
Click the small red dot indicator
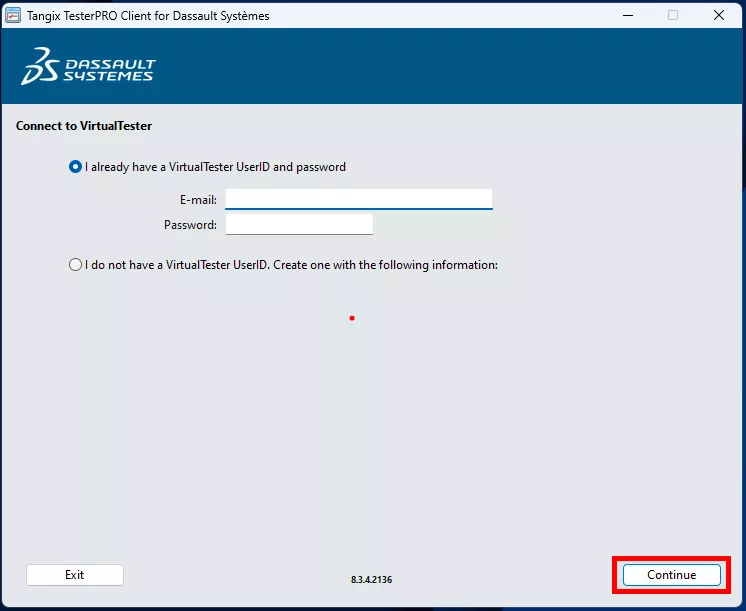tap(352, 318)
